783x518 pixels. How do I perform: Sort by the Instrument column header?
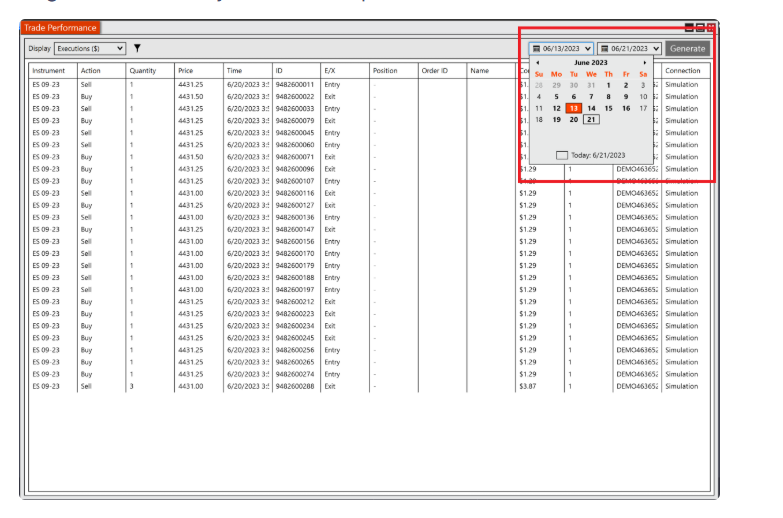(48, 71)
